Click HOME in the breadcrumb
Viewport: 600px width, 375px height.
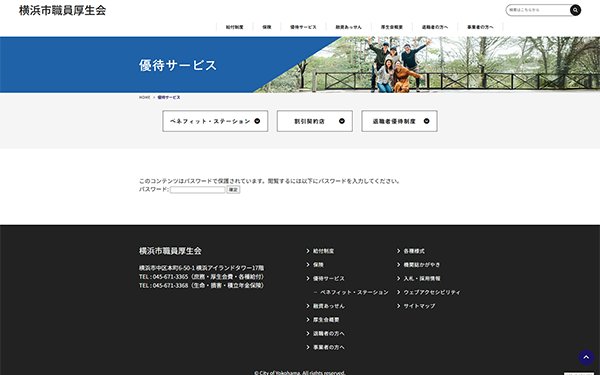(145, 97)
